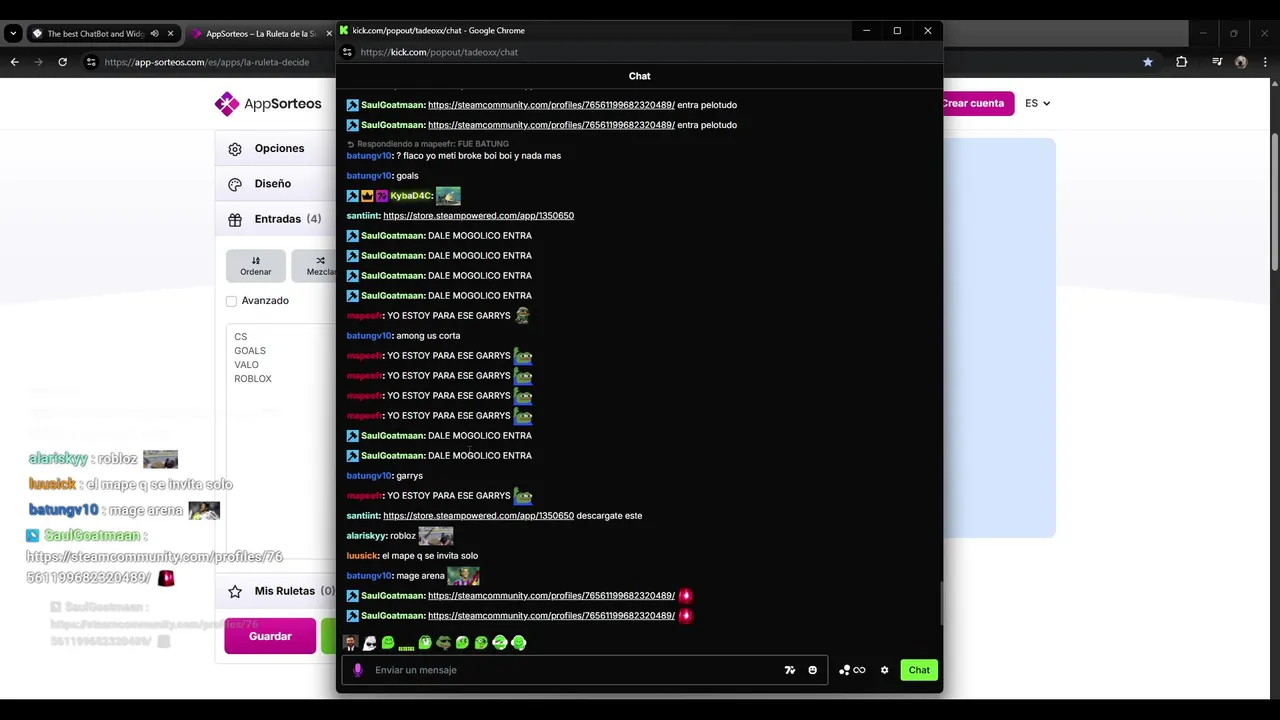Click the green Chat send button
The height and width of the screenshot is (720, 1280).
coord(919,670)
